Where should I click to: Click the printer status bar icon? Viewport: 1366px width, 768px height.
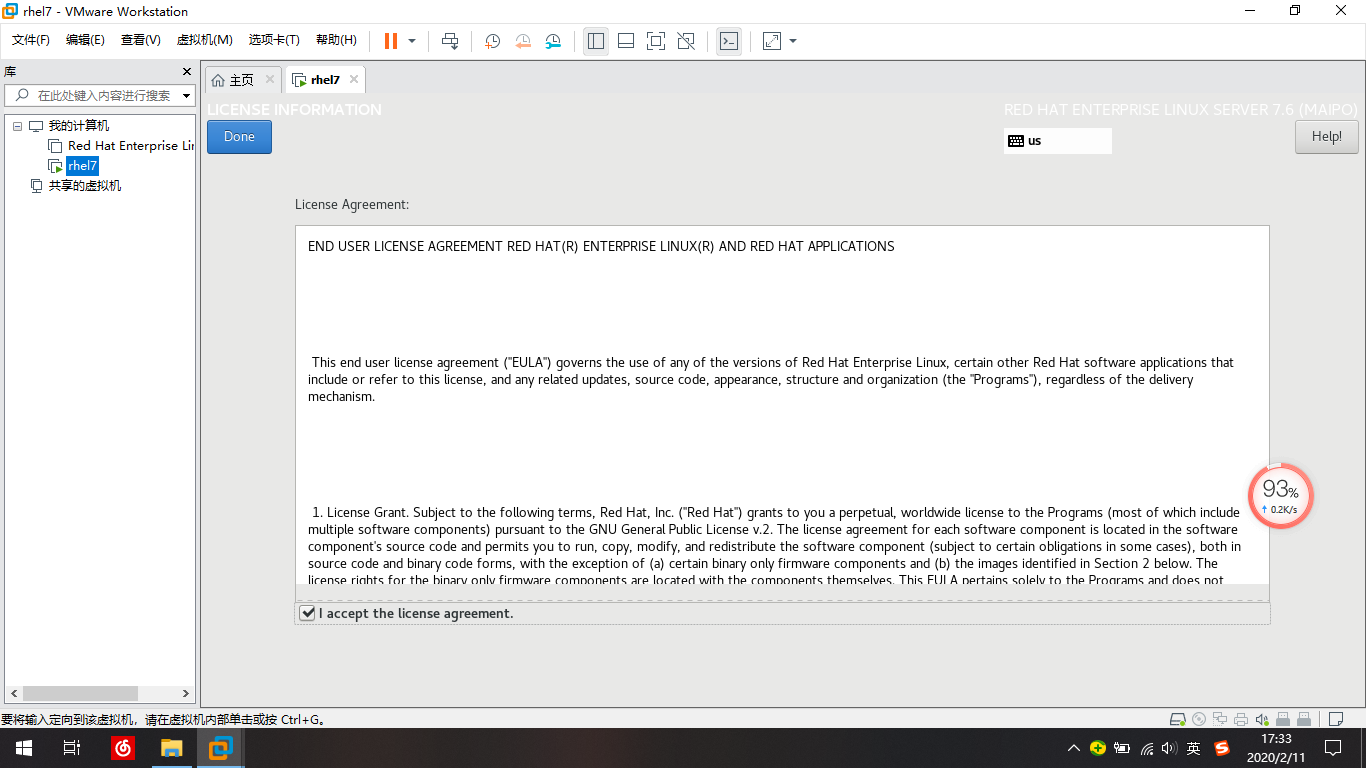1241,719
